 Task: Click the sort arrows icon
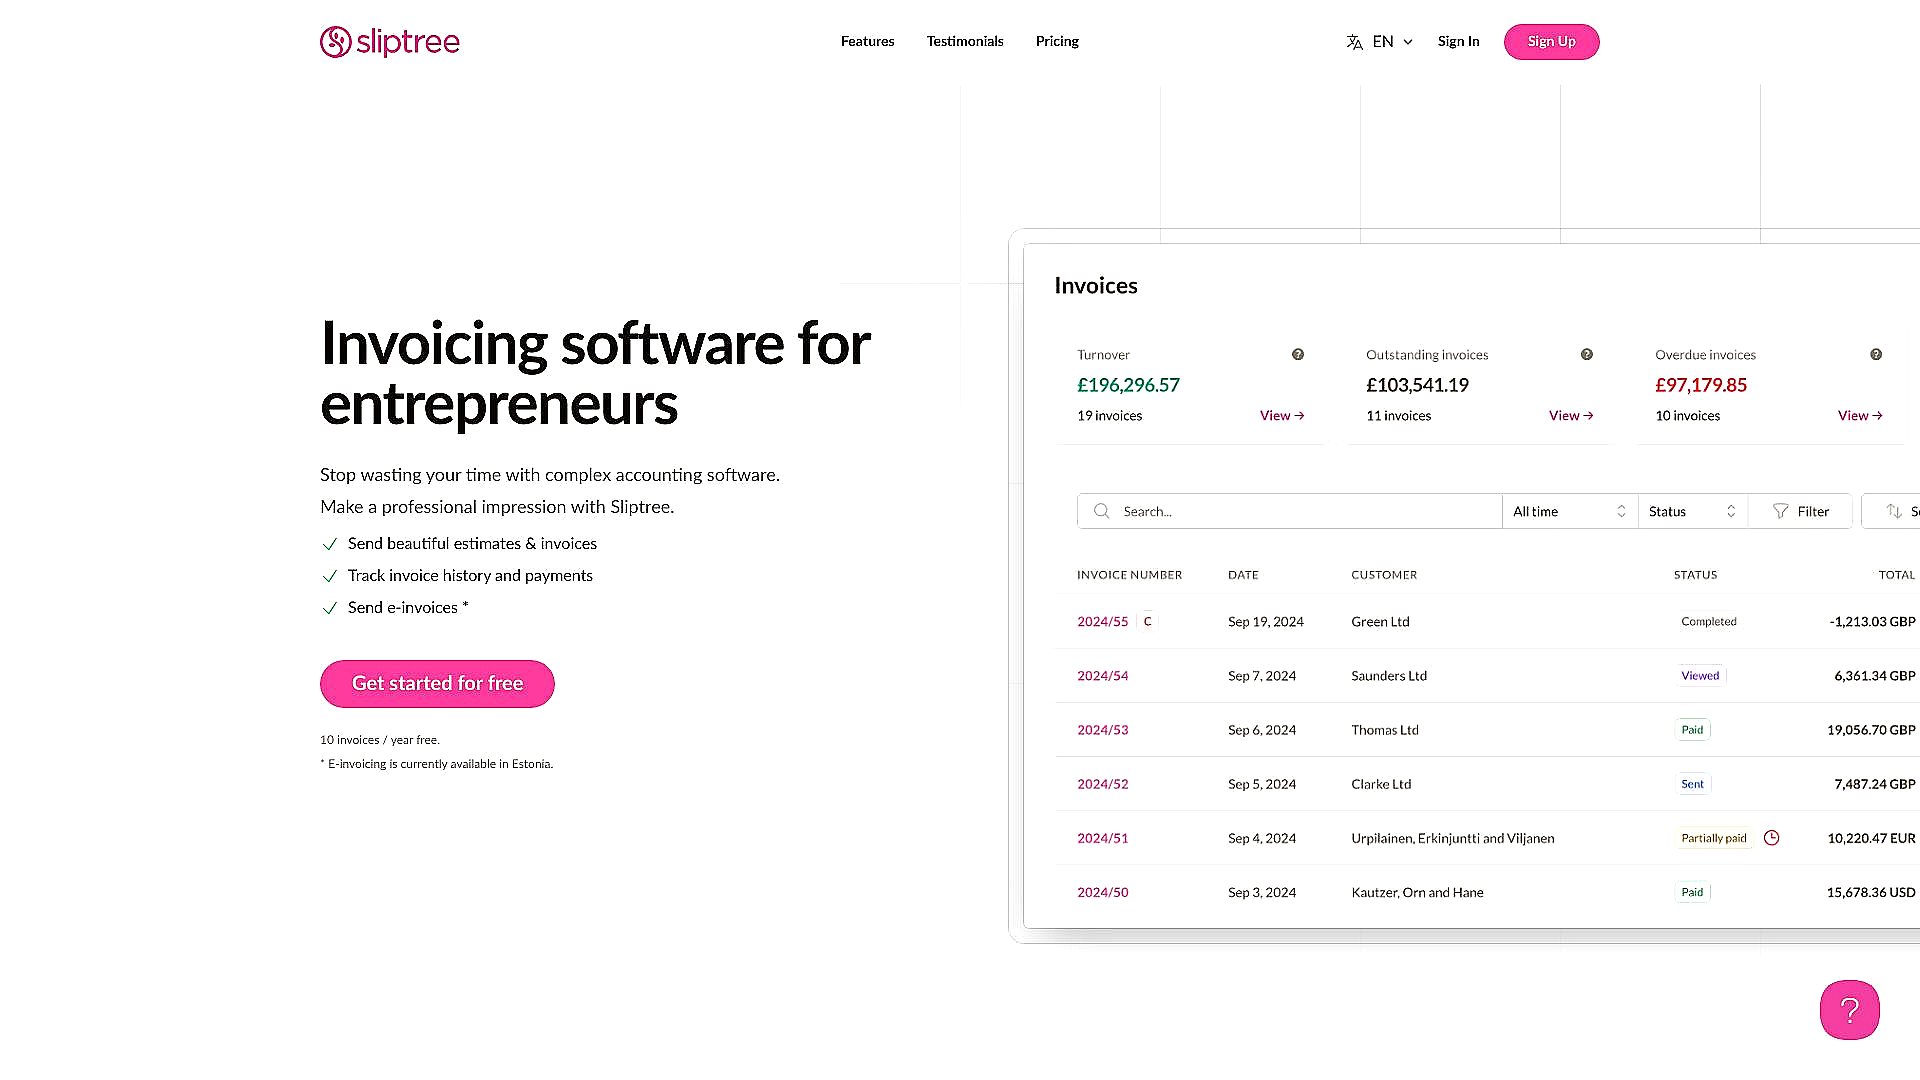(x=1894, y=511)
